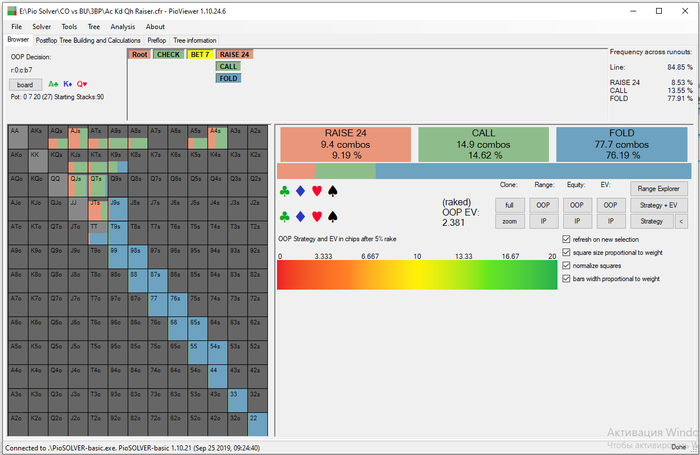Select clubs suit in top suit row

[x=284, y=192]
